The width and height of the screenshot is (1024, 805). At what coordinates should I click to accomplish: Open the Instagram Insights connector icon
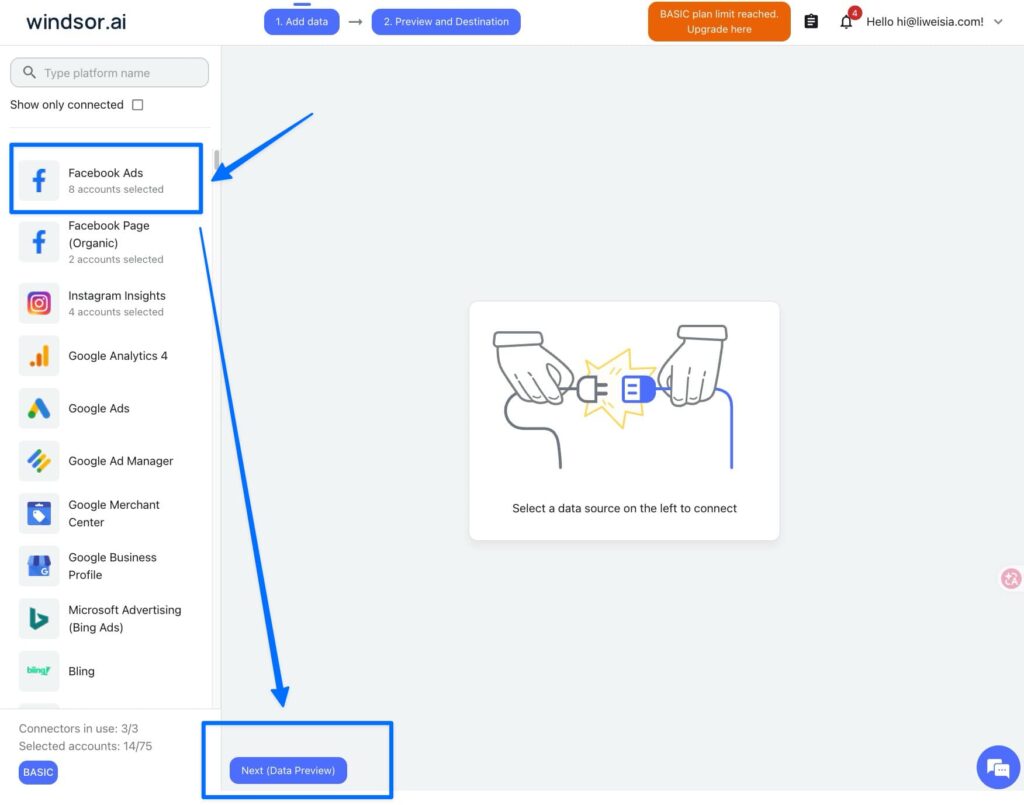pyautogui.click(x=39, y=303)
